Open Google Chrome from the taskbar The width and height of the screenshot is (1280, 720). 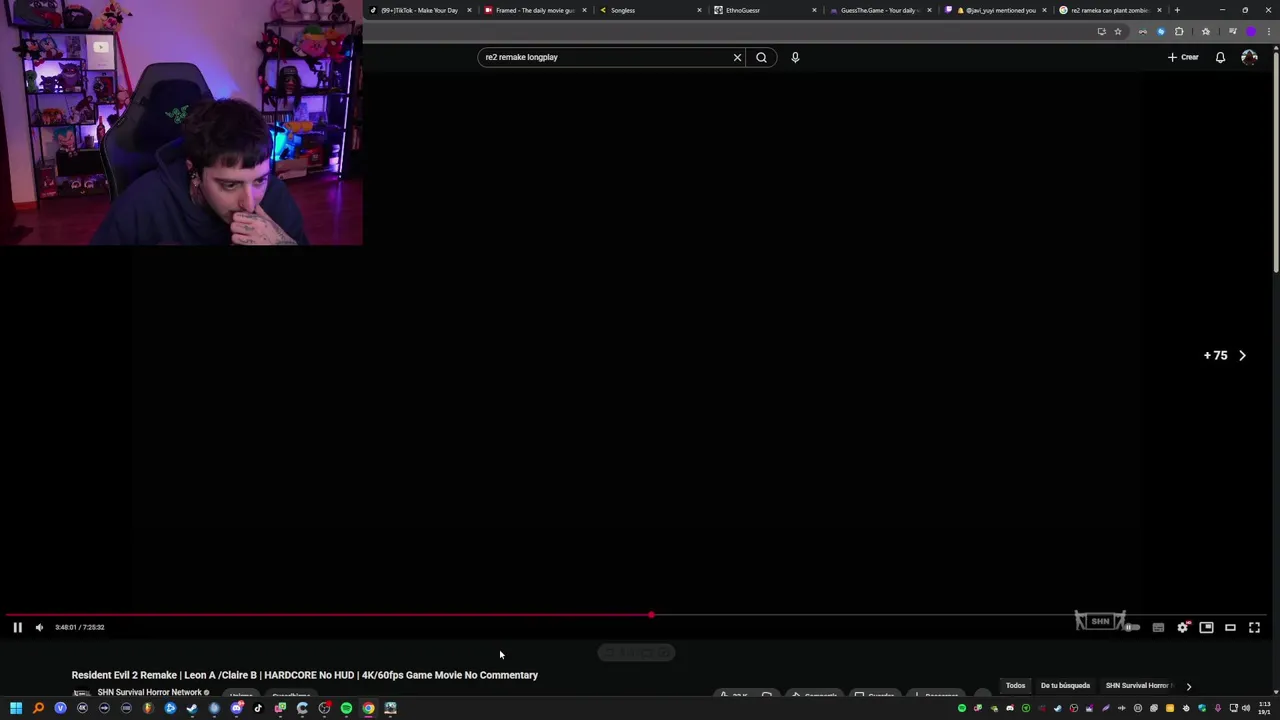point(369,708)
